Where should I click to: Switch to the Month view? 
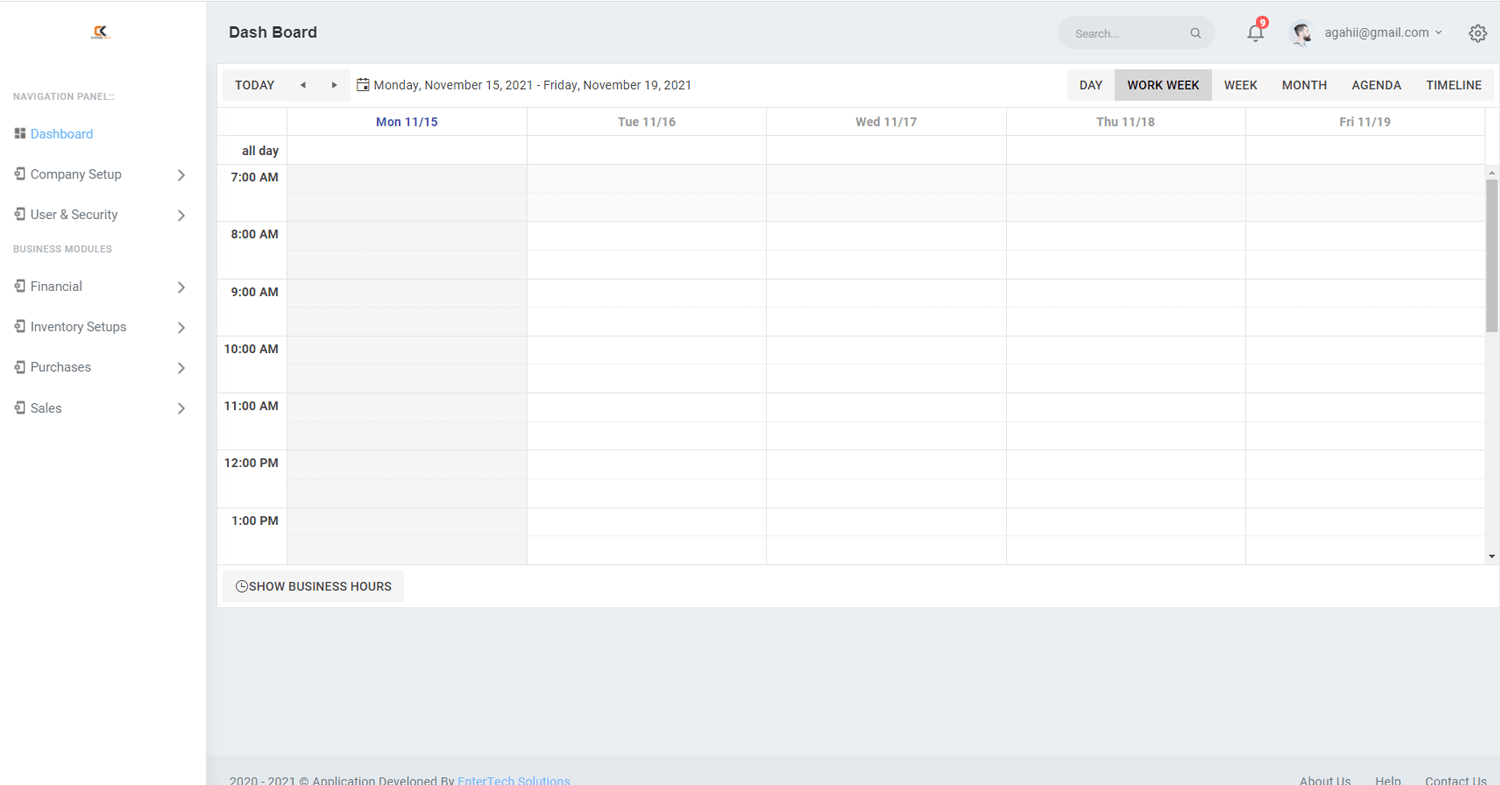pos(1304,85)
